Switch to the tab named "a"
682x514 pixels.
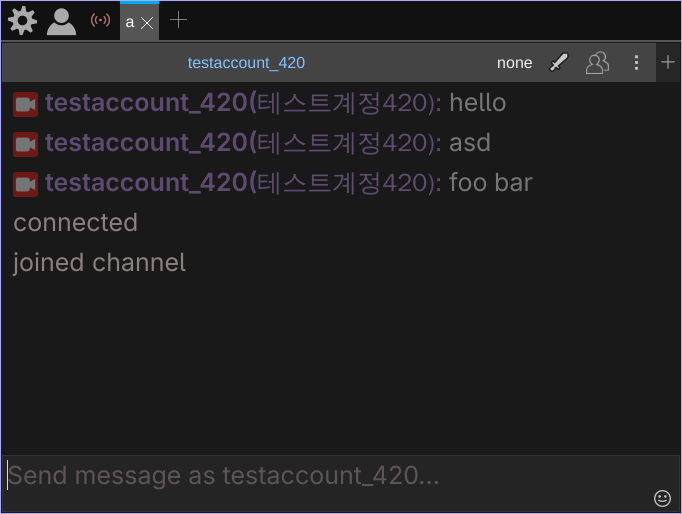coord(129,21)
